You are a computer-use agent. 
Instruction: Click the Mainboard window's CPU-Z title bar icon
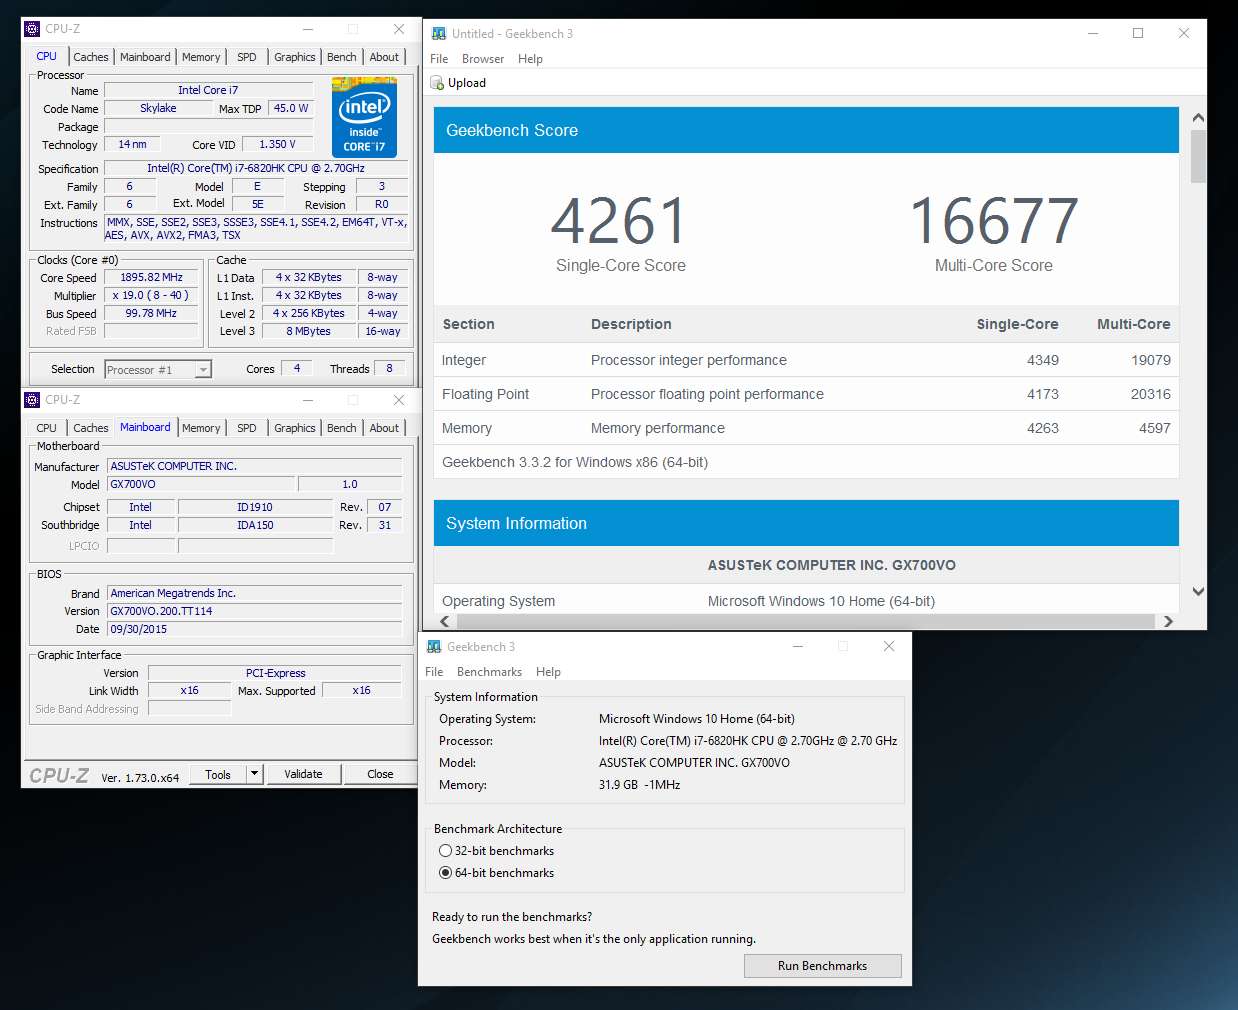[x=33, y=399]
